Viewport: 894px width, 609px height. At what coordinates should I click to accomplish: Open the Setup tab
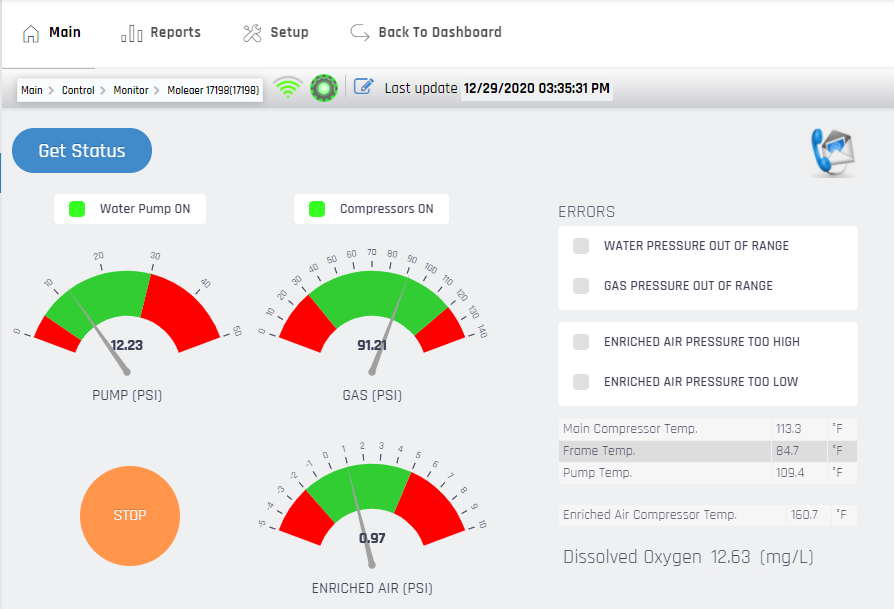287,31
